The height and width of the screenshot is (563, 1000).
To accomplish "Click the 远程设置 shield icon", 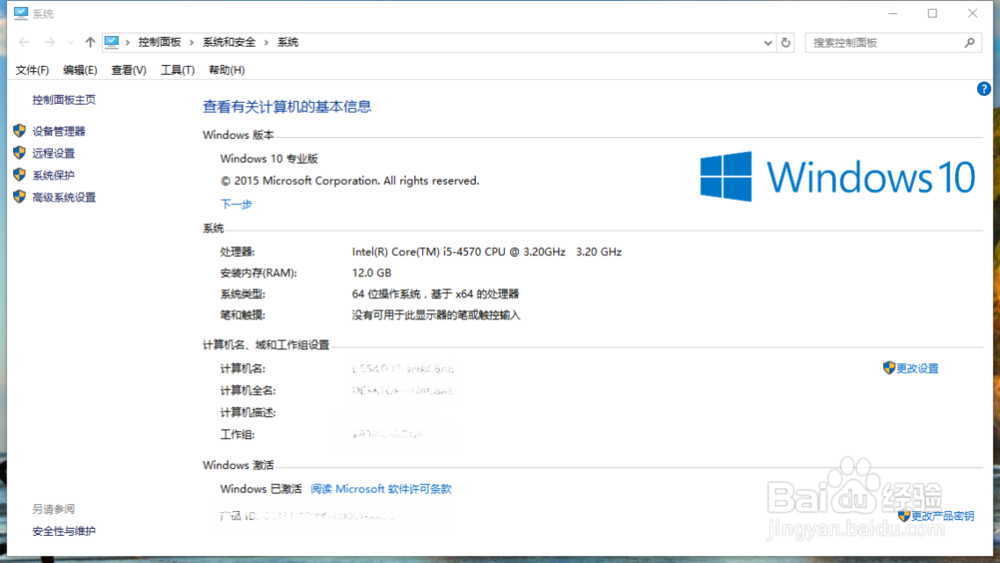I will tap(19, 153).
